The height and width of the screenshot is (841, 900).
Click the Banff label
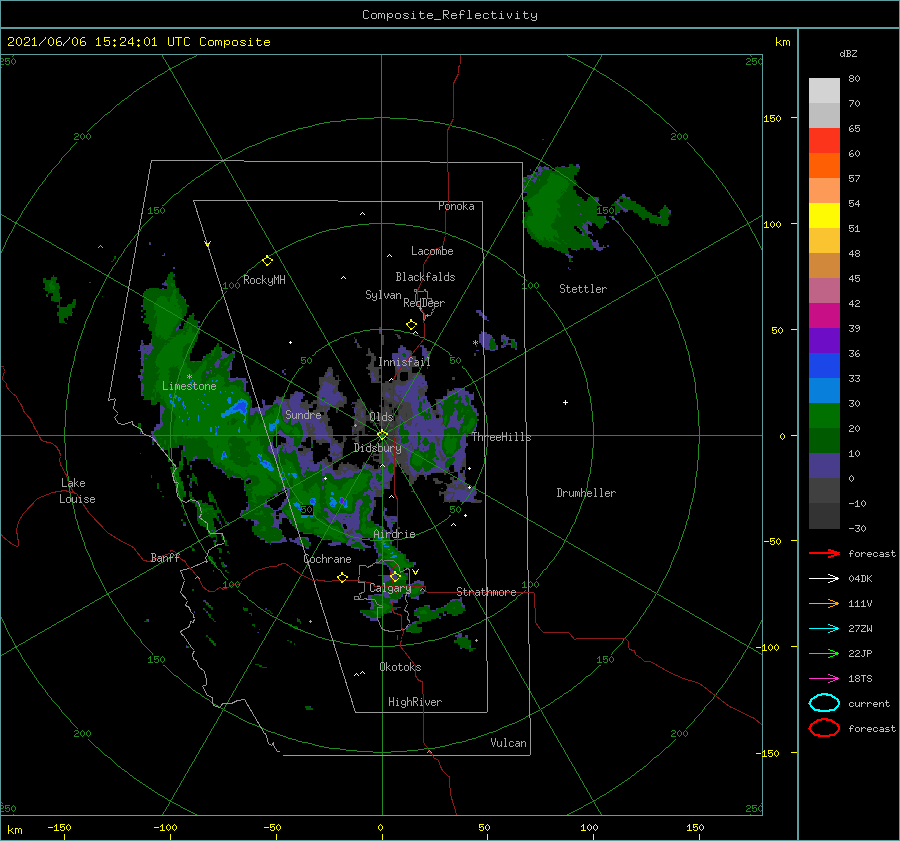165,557
